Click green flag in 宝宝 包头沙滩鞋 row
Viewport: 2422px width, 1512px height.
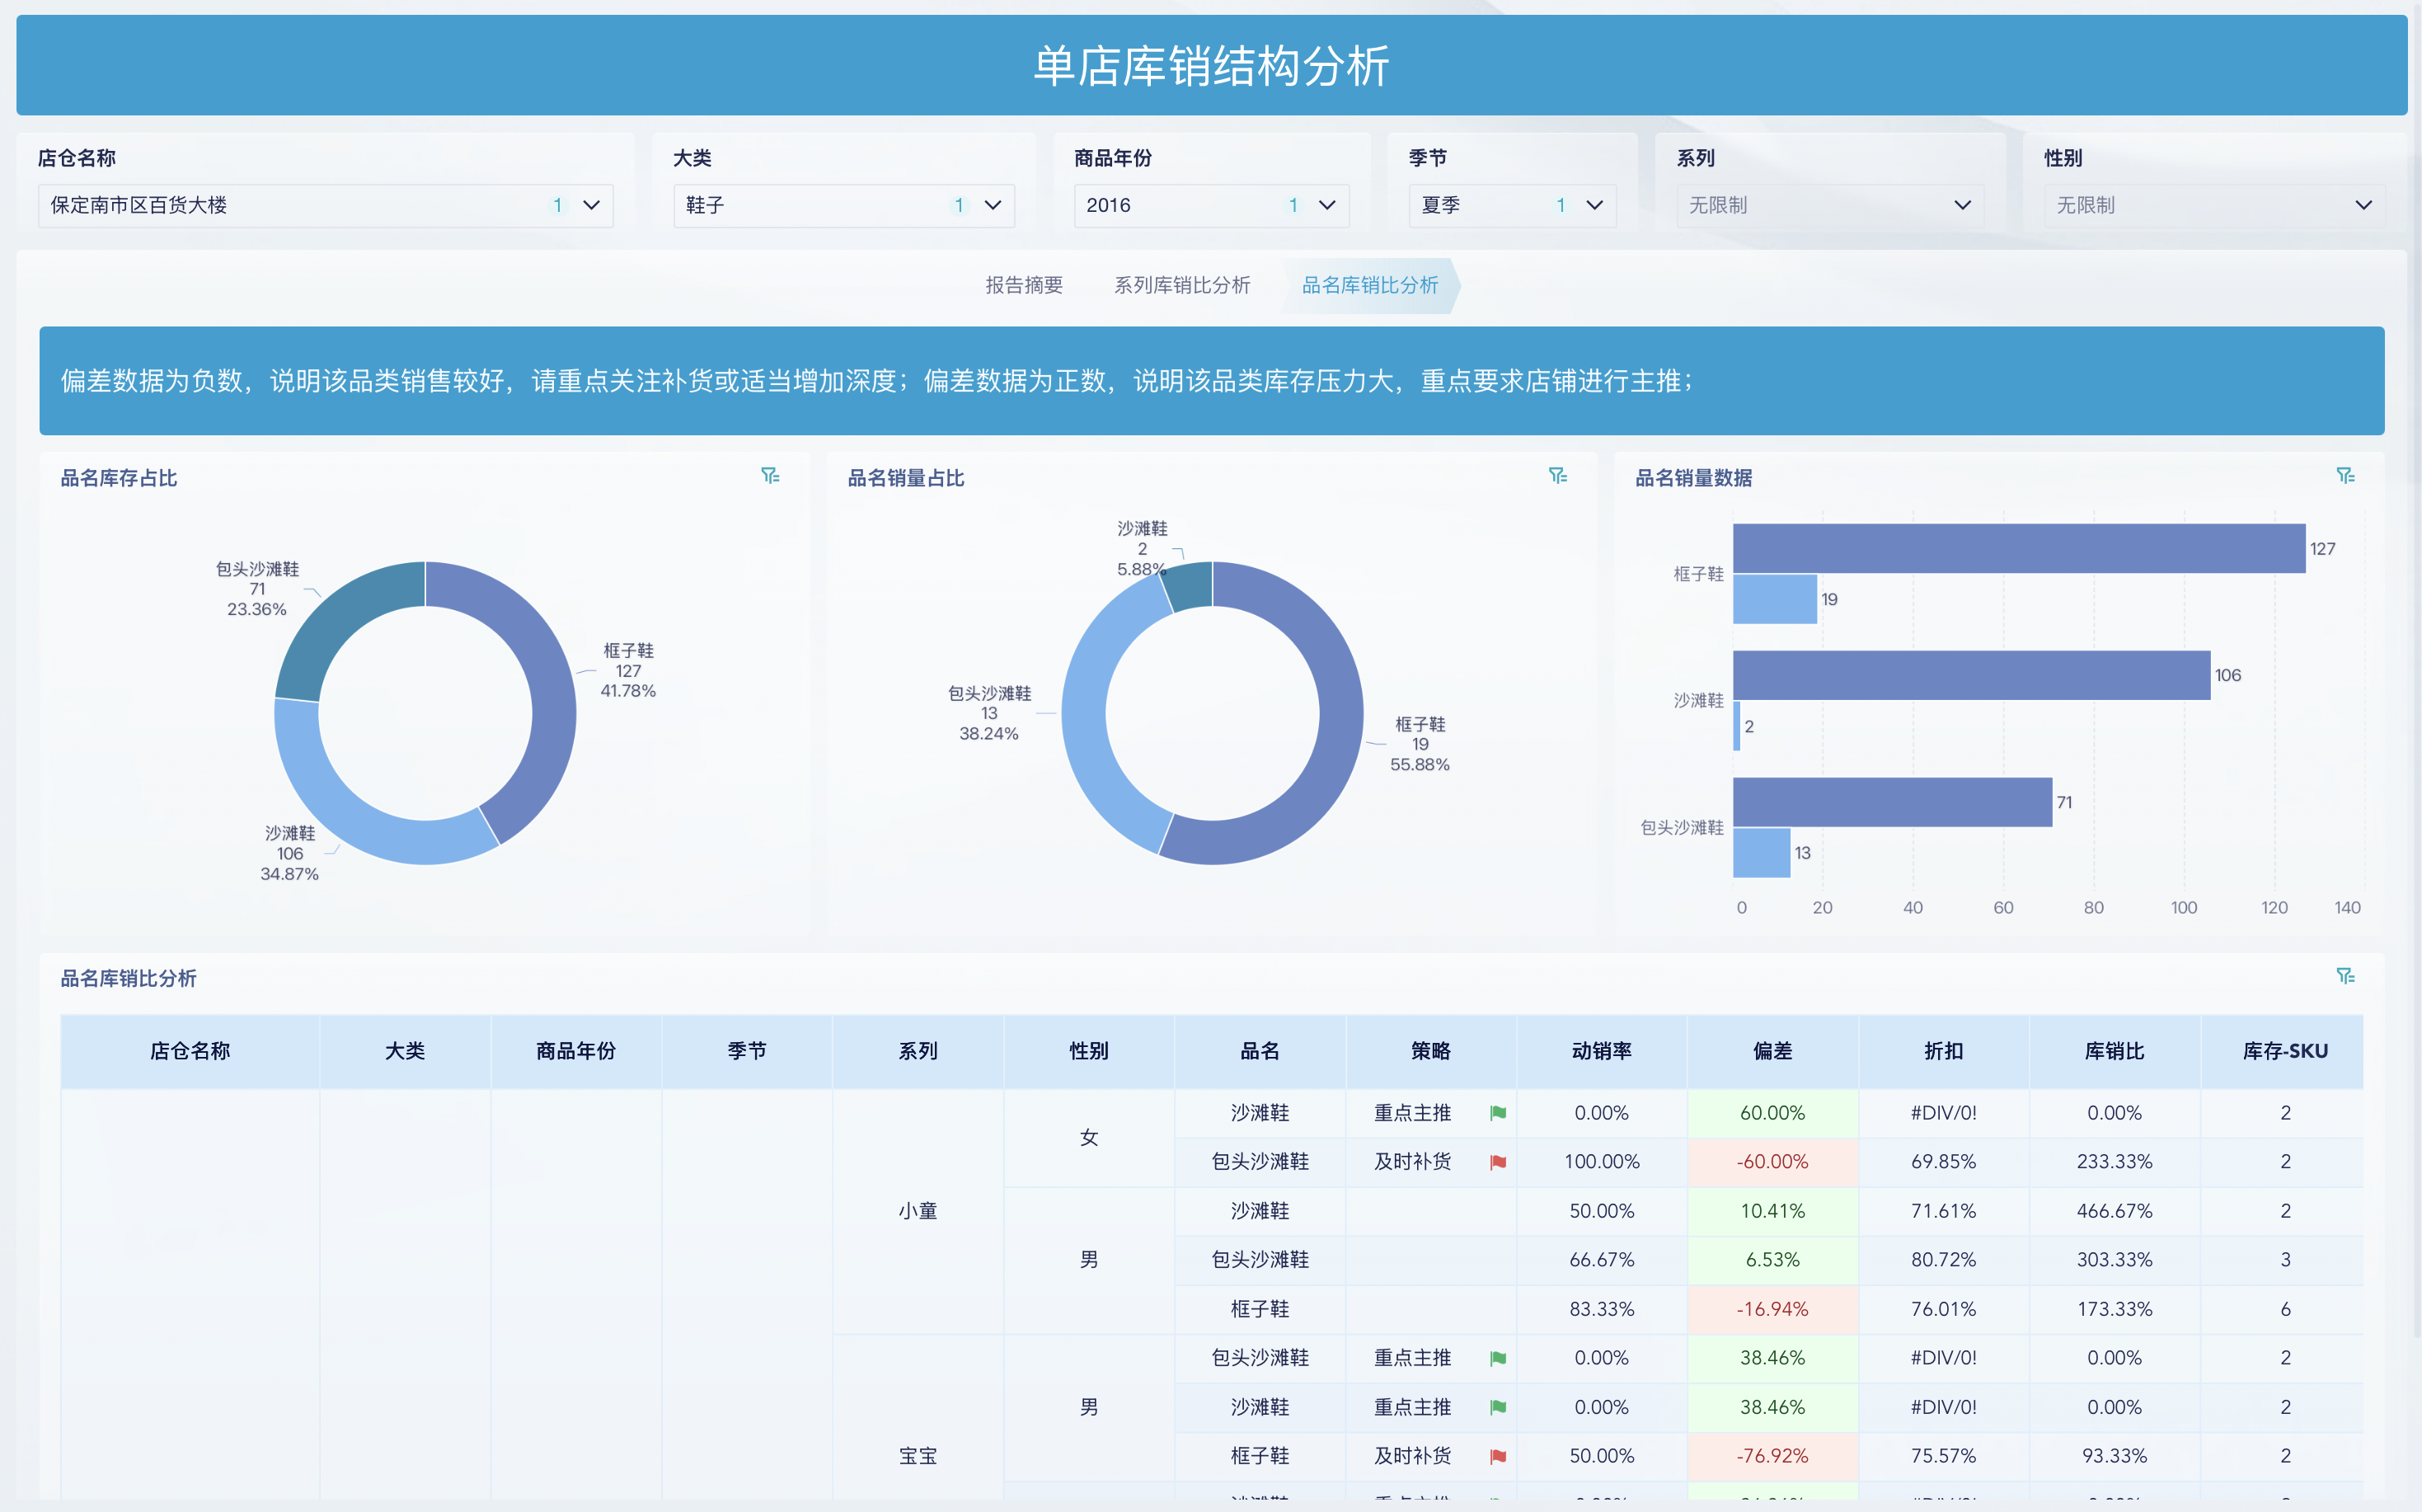click(x=1497, y=1358)
